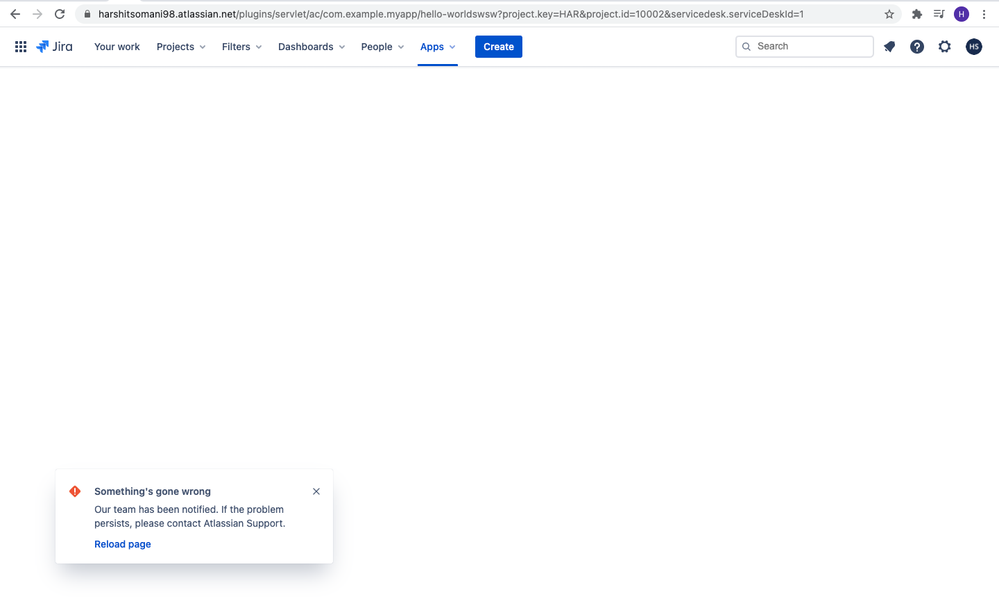The height and width of the screenshot is (597, 999).
Task: Open the Jira help question mark
Action: tap(916, 47)
